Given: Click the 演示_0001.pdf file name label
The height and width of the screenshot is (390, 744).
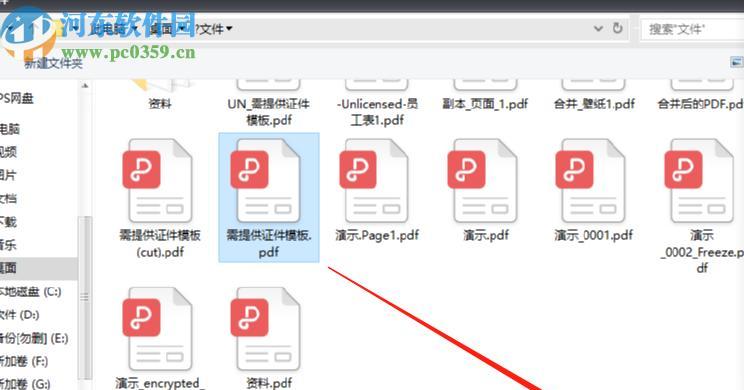Looking at the screenshot, I should point(594,235).
